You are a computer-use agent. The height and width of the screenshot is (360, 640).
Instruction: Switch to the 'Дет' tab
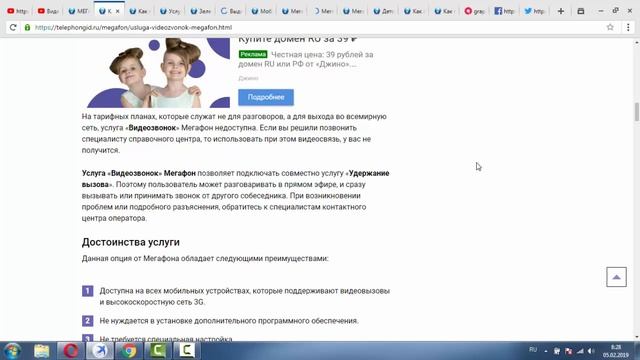[383, 11]
